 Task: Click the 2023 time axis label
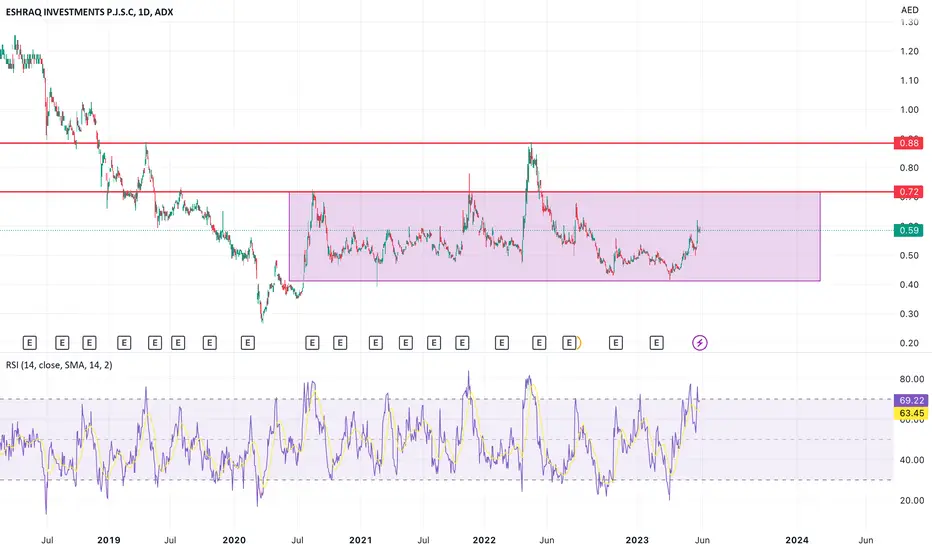pyautogui.click(x=637, y=540)
